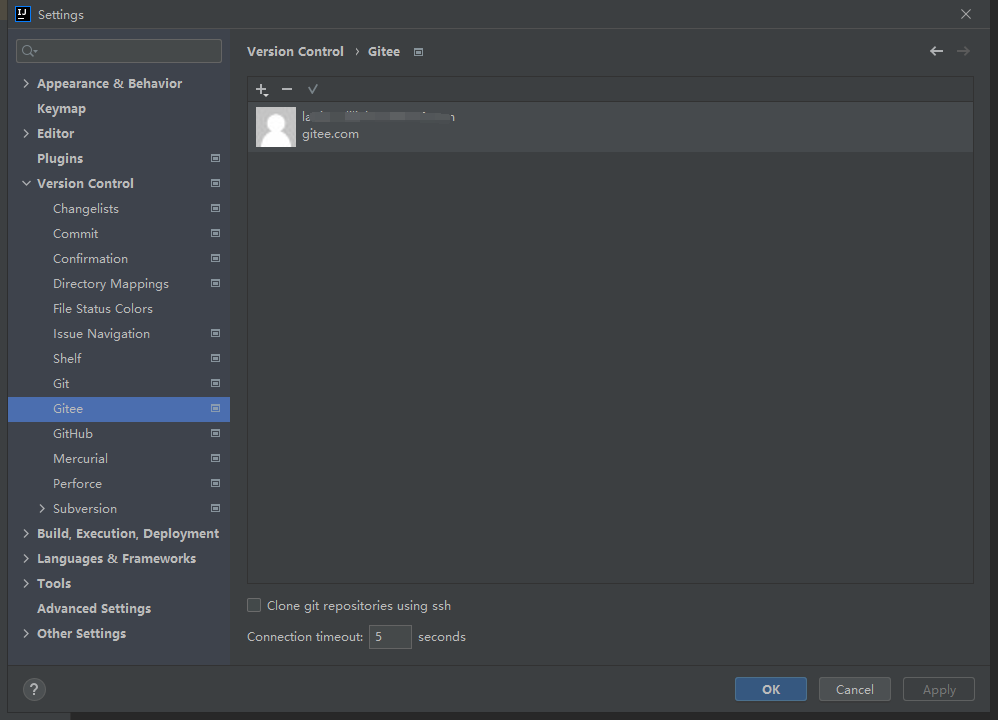
Task: Enable Clone git repositories using ssh
Action: [x=254, y=605]
